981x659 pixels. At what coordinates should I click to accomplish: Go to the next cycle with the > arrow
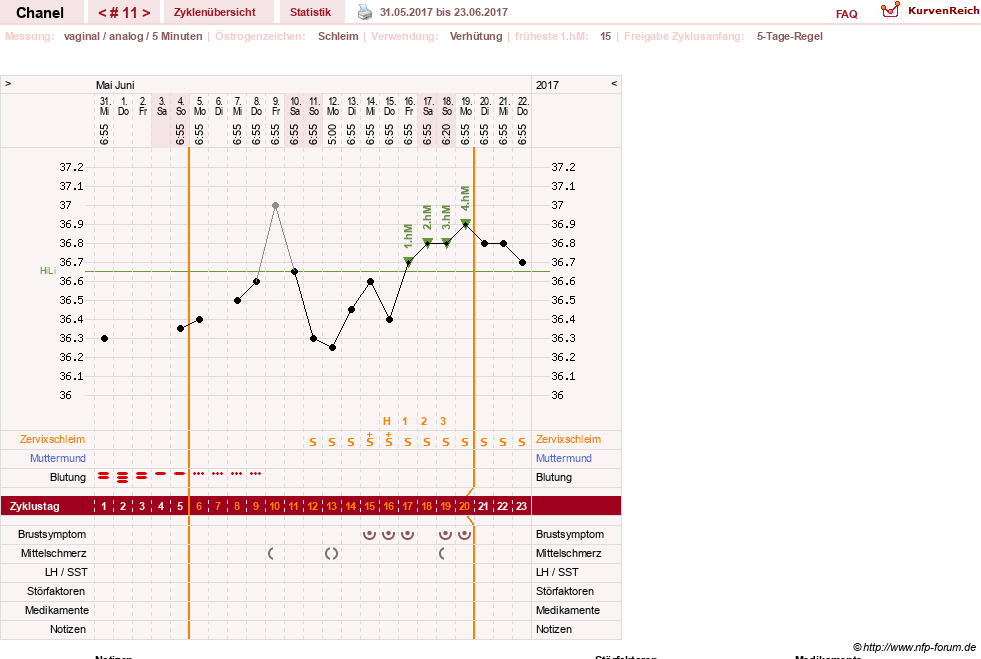pyautogui.click(x=146, y=13)
